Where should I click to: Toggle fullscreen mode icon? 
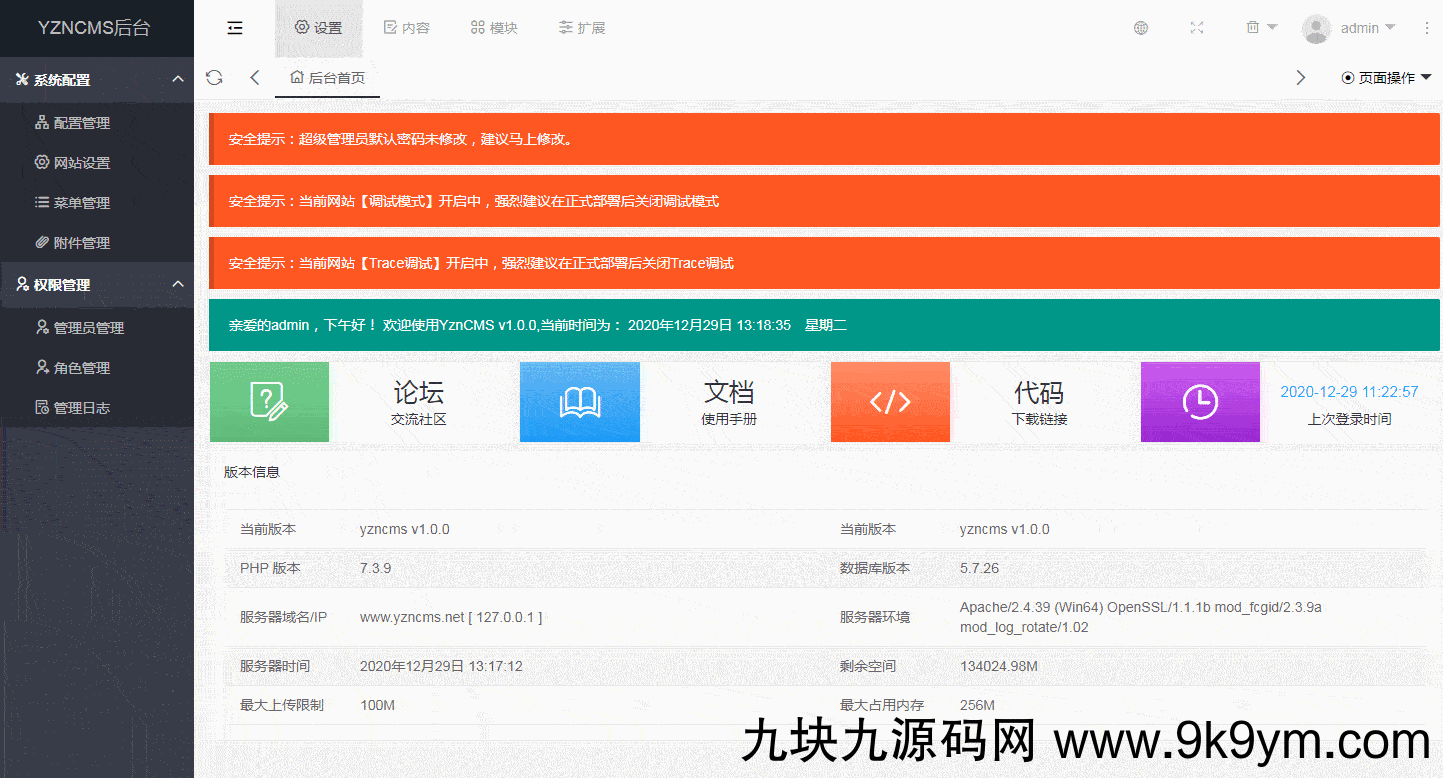pyautogui.click(x=1197, y=28)
